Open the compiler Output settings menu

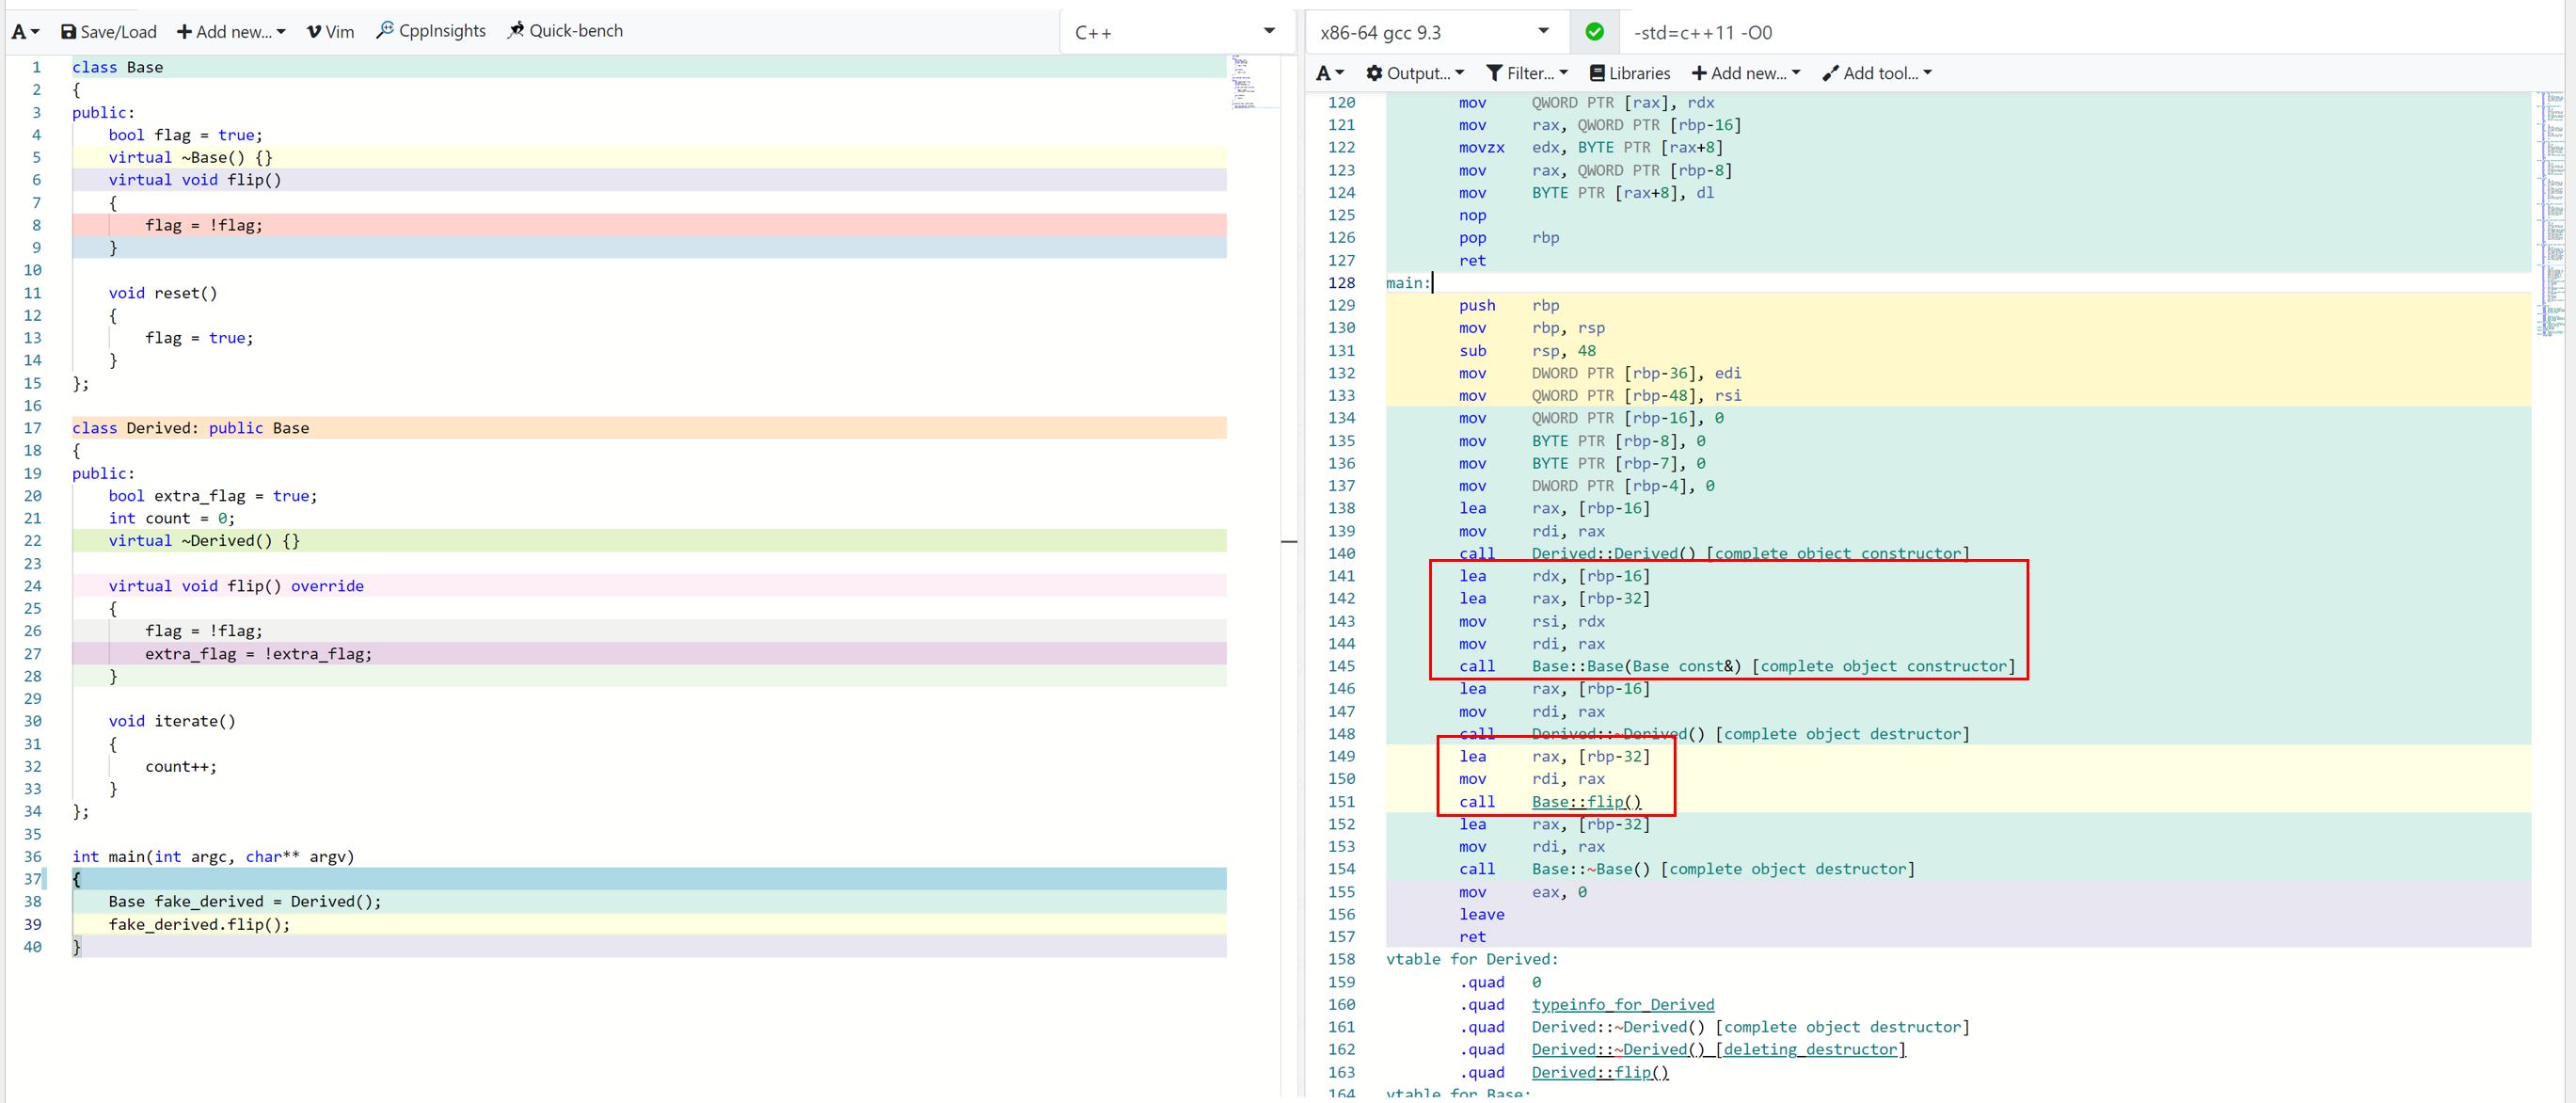pos(1414,73)
